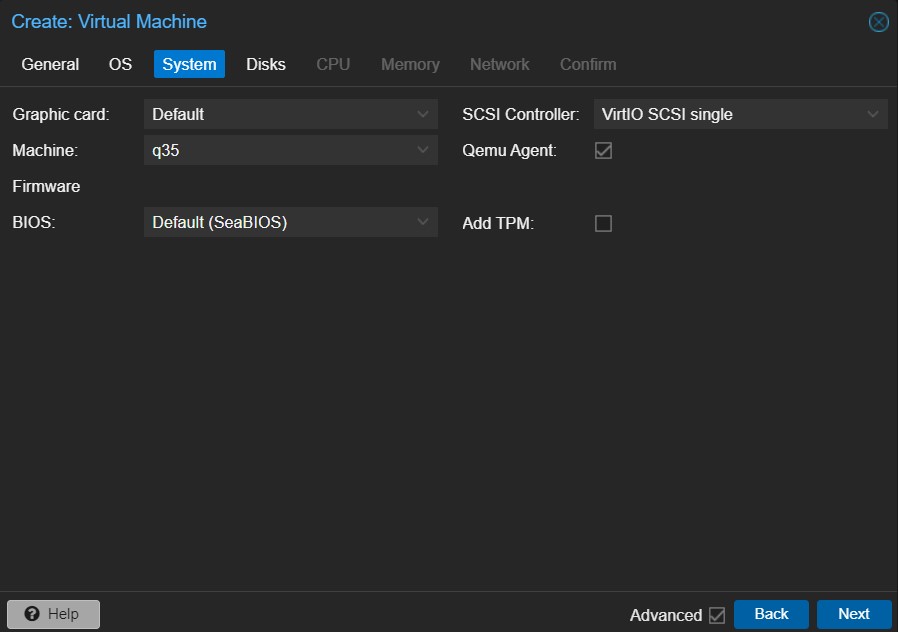Open the Confirm tab
Screen dimensions: 898x632
pyautogui.click(x=588, y=64)
